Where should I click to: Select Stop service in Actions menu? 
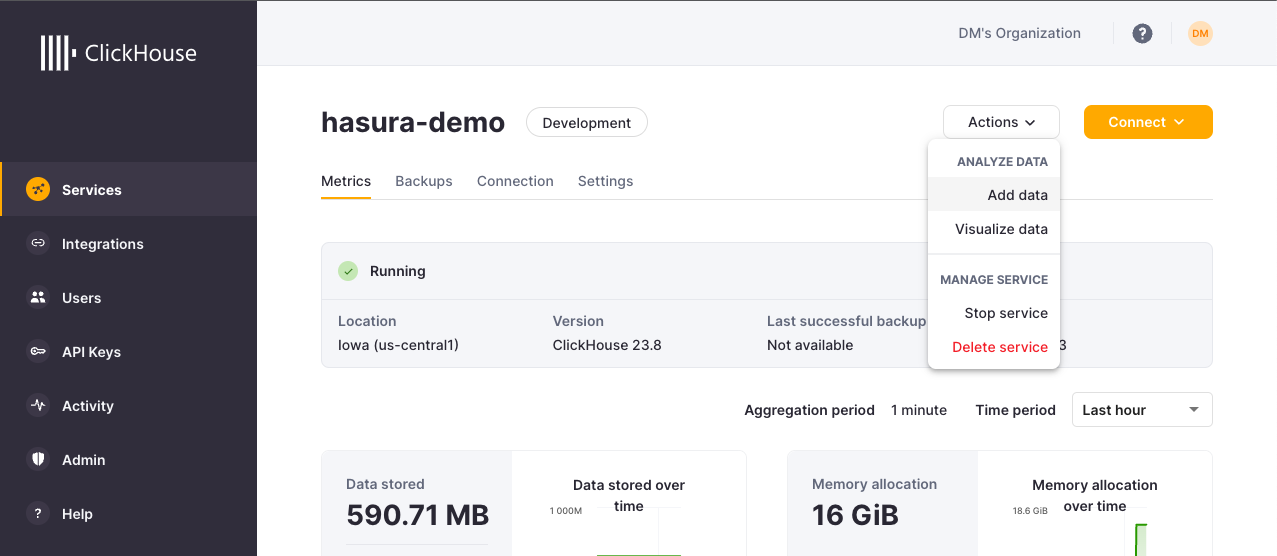click(x=994, y=313)
